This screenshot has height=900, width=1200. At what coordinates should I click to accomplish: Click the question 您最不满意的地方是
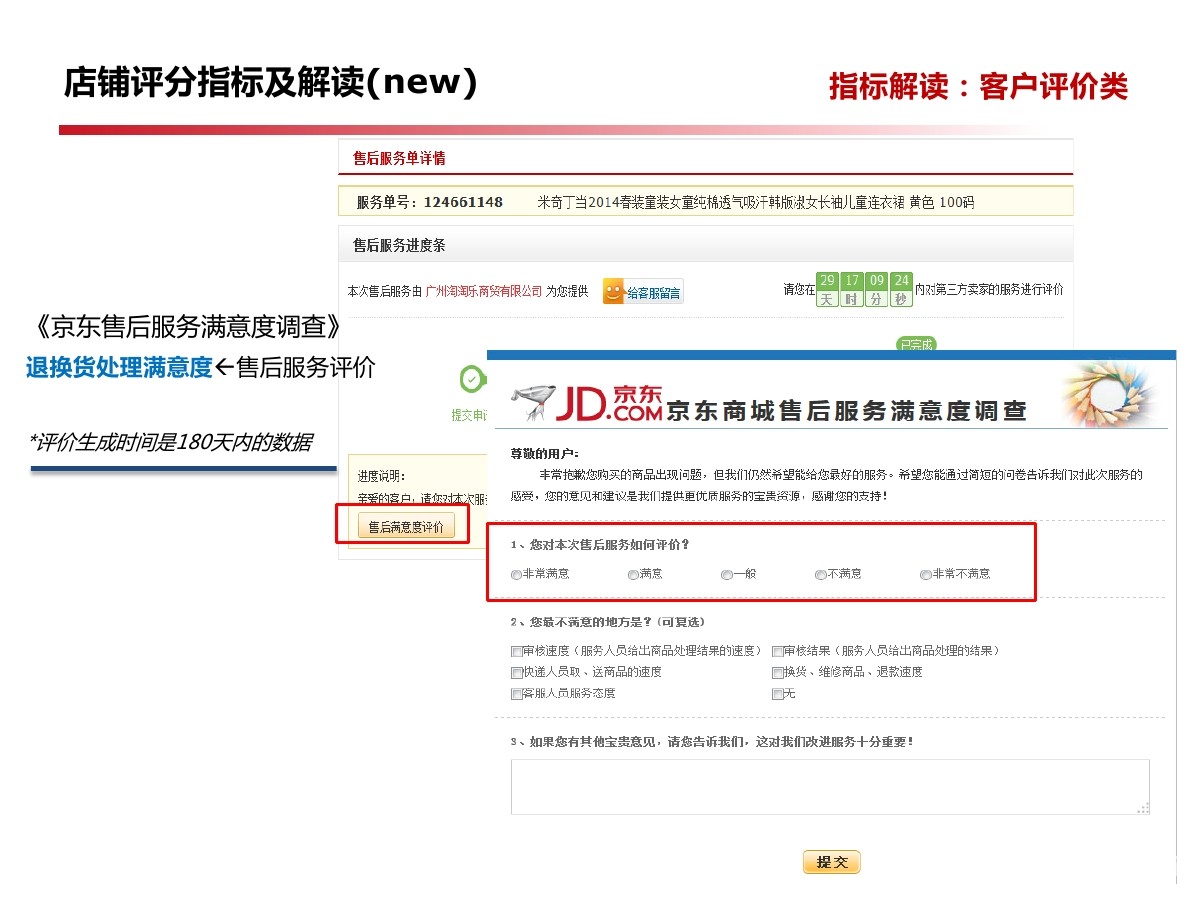(607, 622)
